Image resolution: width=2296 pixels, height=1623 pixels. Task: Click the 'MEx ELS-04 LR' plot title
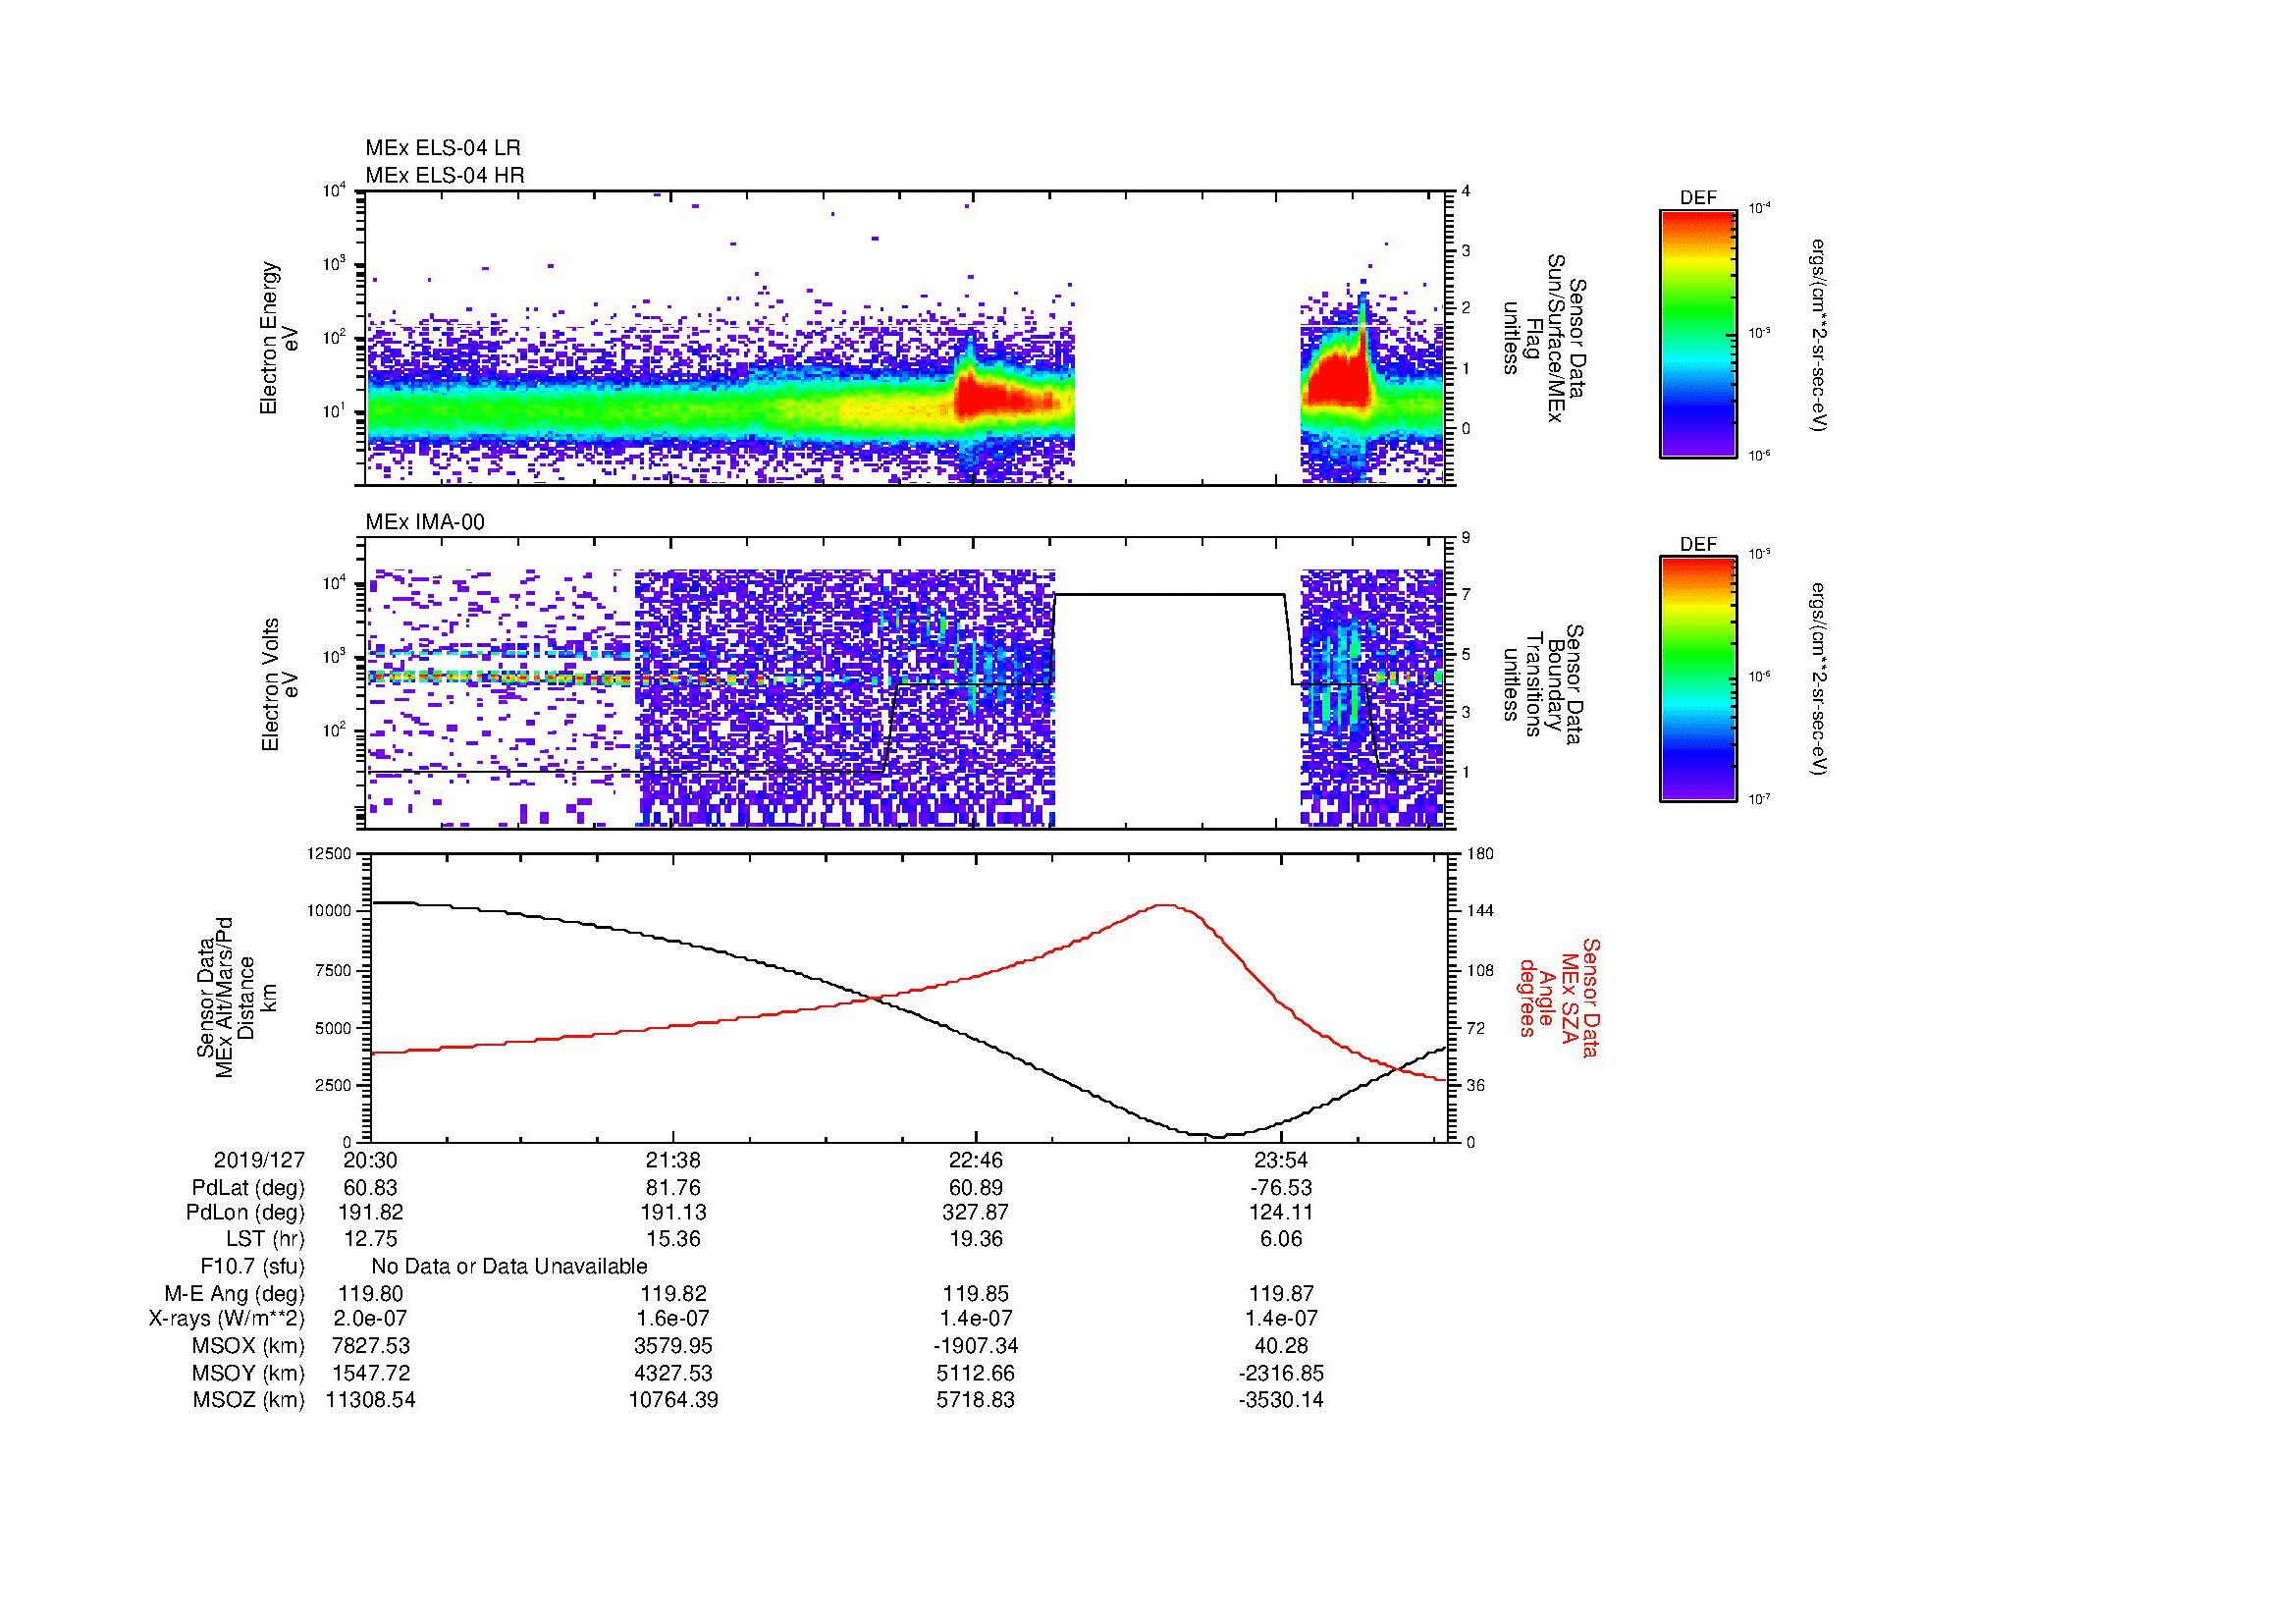tap(443, 148)
